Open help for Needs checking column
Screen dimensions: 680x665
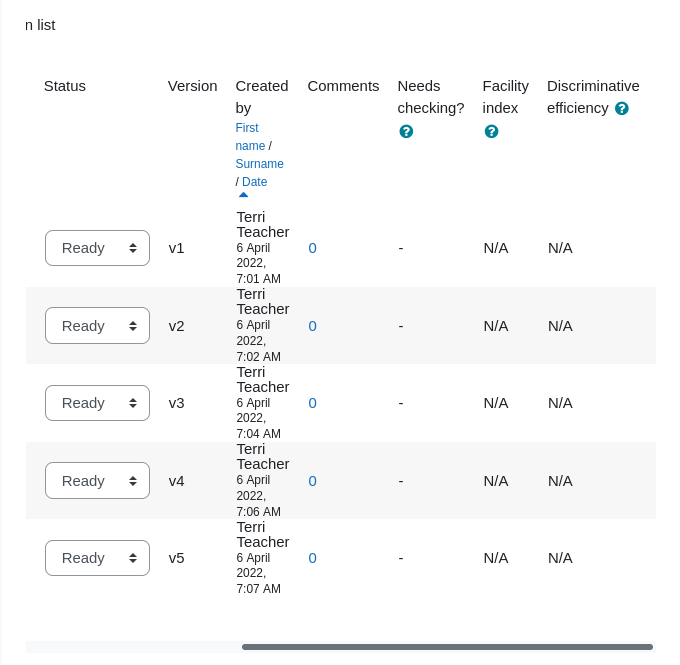pyautogui.click(x=406, y=131)
